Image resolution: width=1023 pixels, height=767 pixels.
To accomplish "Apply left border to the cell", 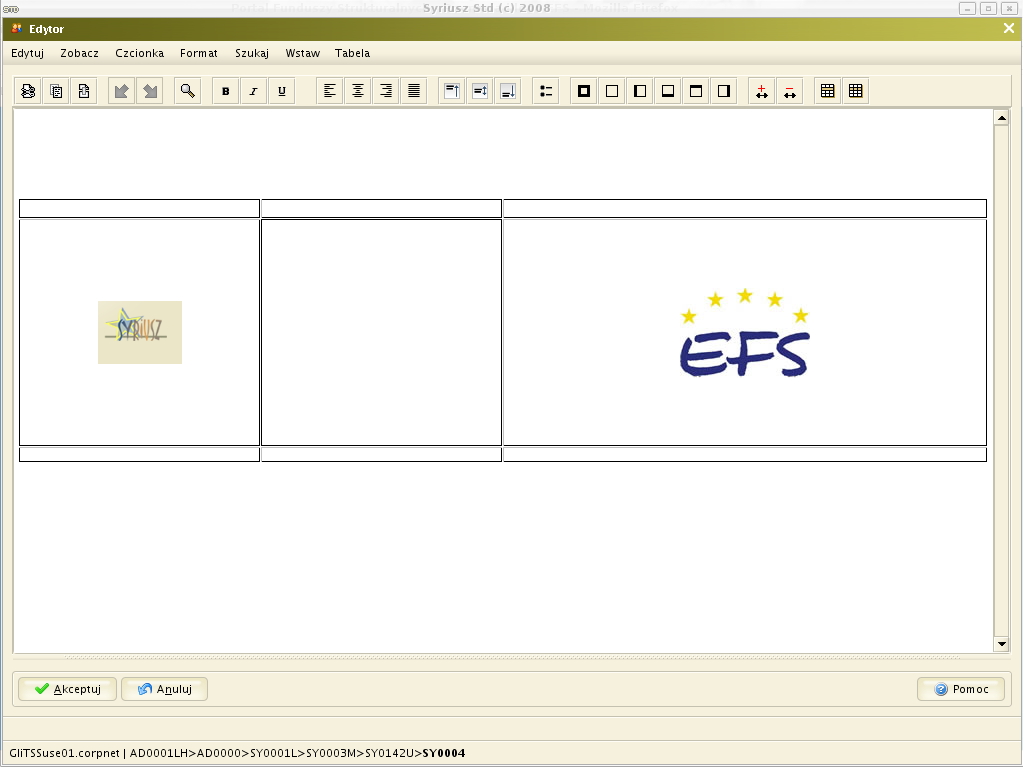I will tap(640, 91).
